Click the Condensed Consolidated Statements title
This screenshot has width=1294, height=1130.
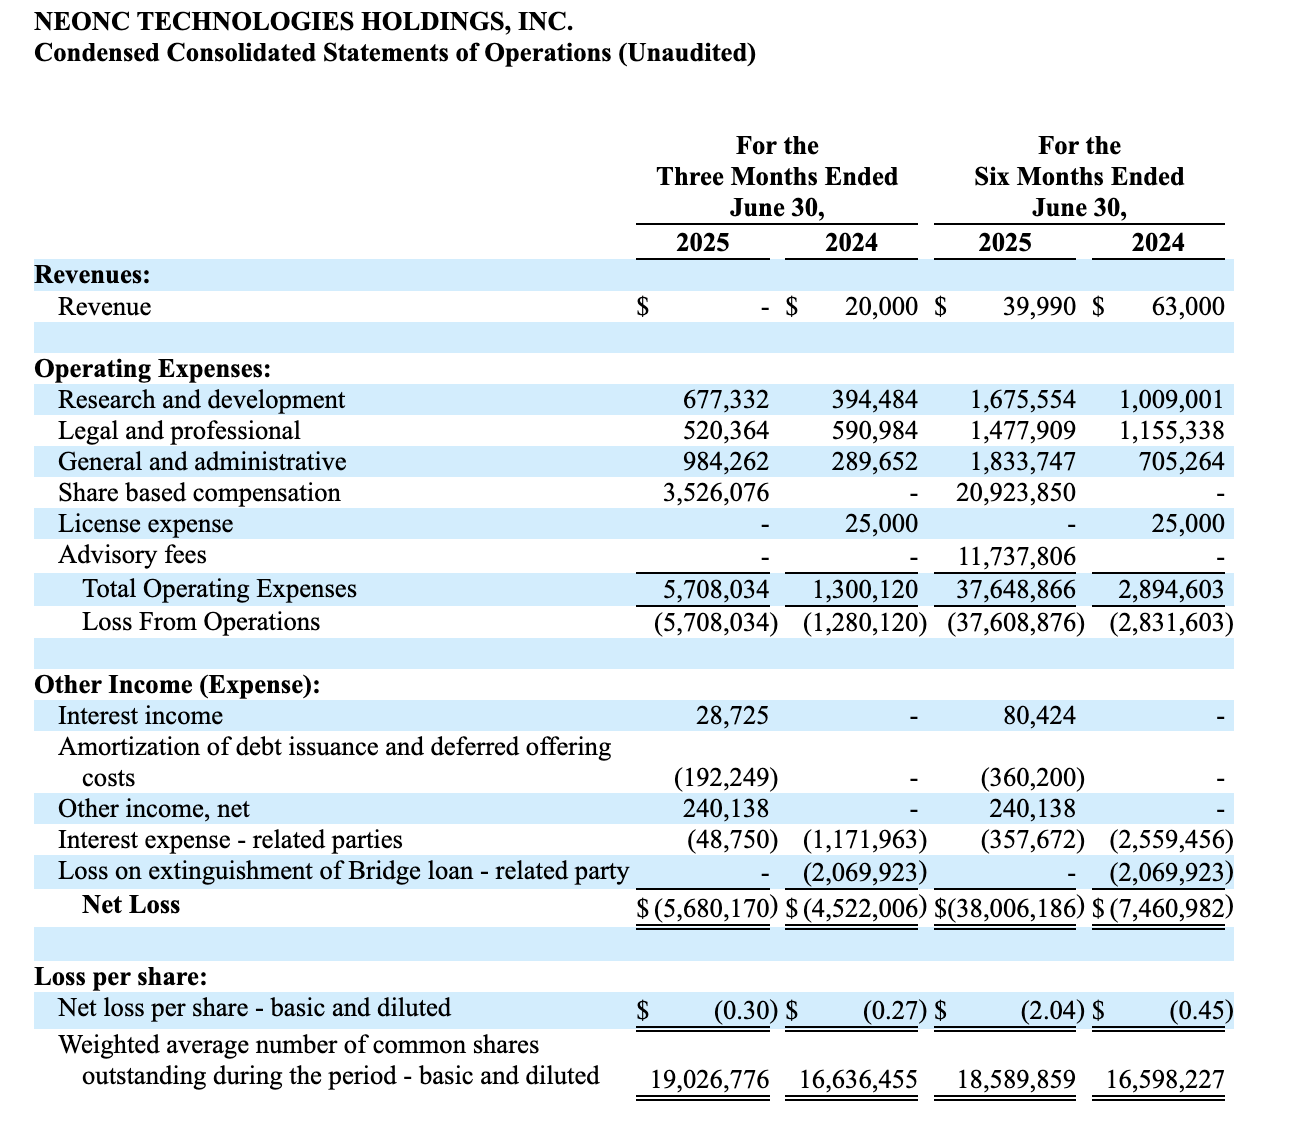pyautogui.click(x=395, y=53)
